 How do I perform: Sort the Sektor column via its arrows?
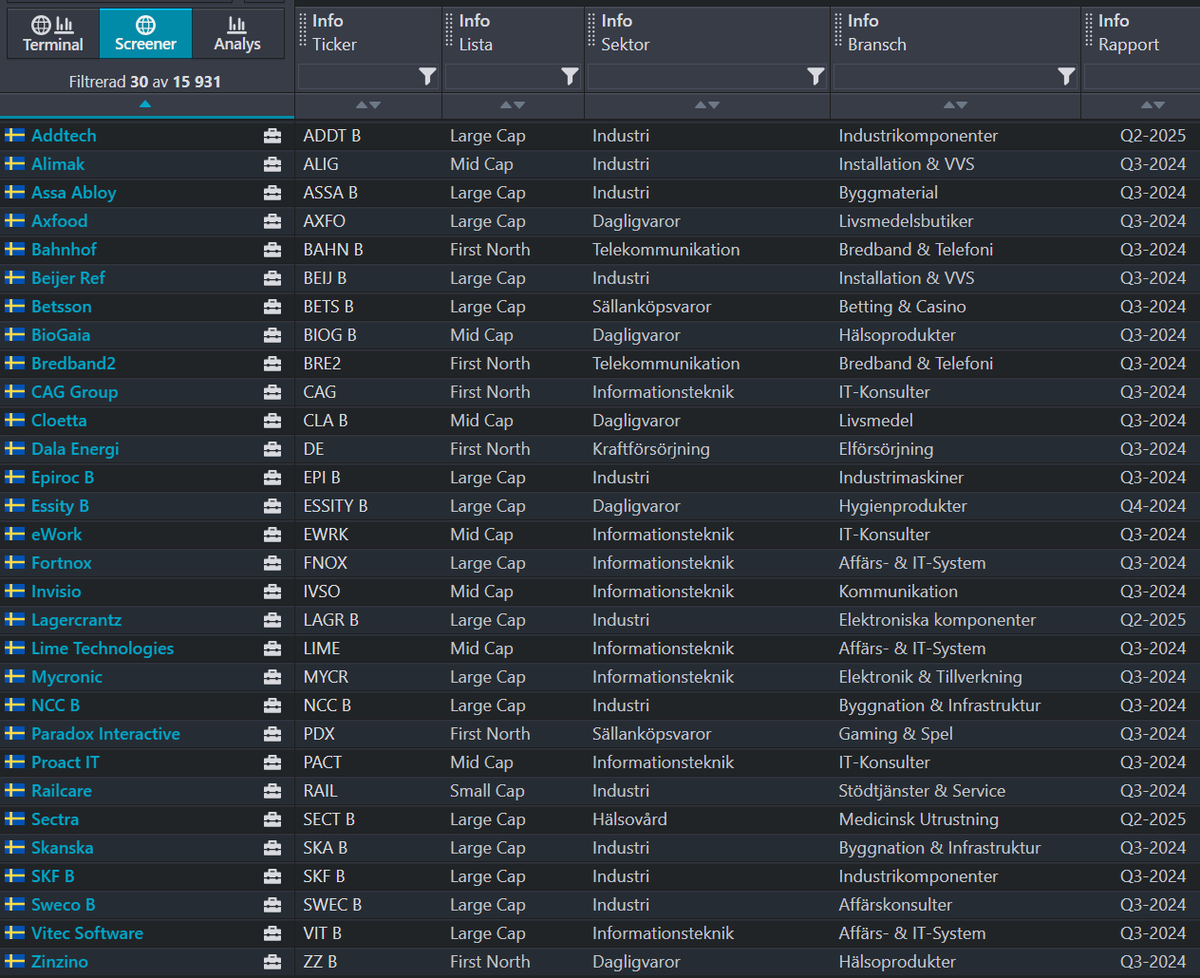click(707, 105)
